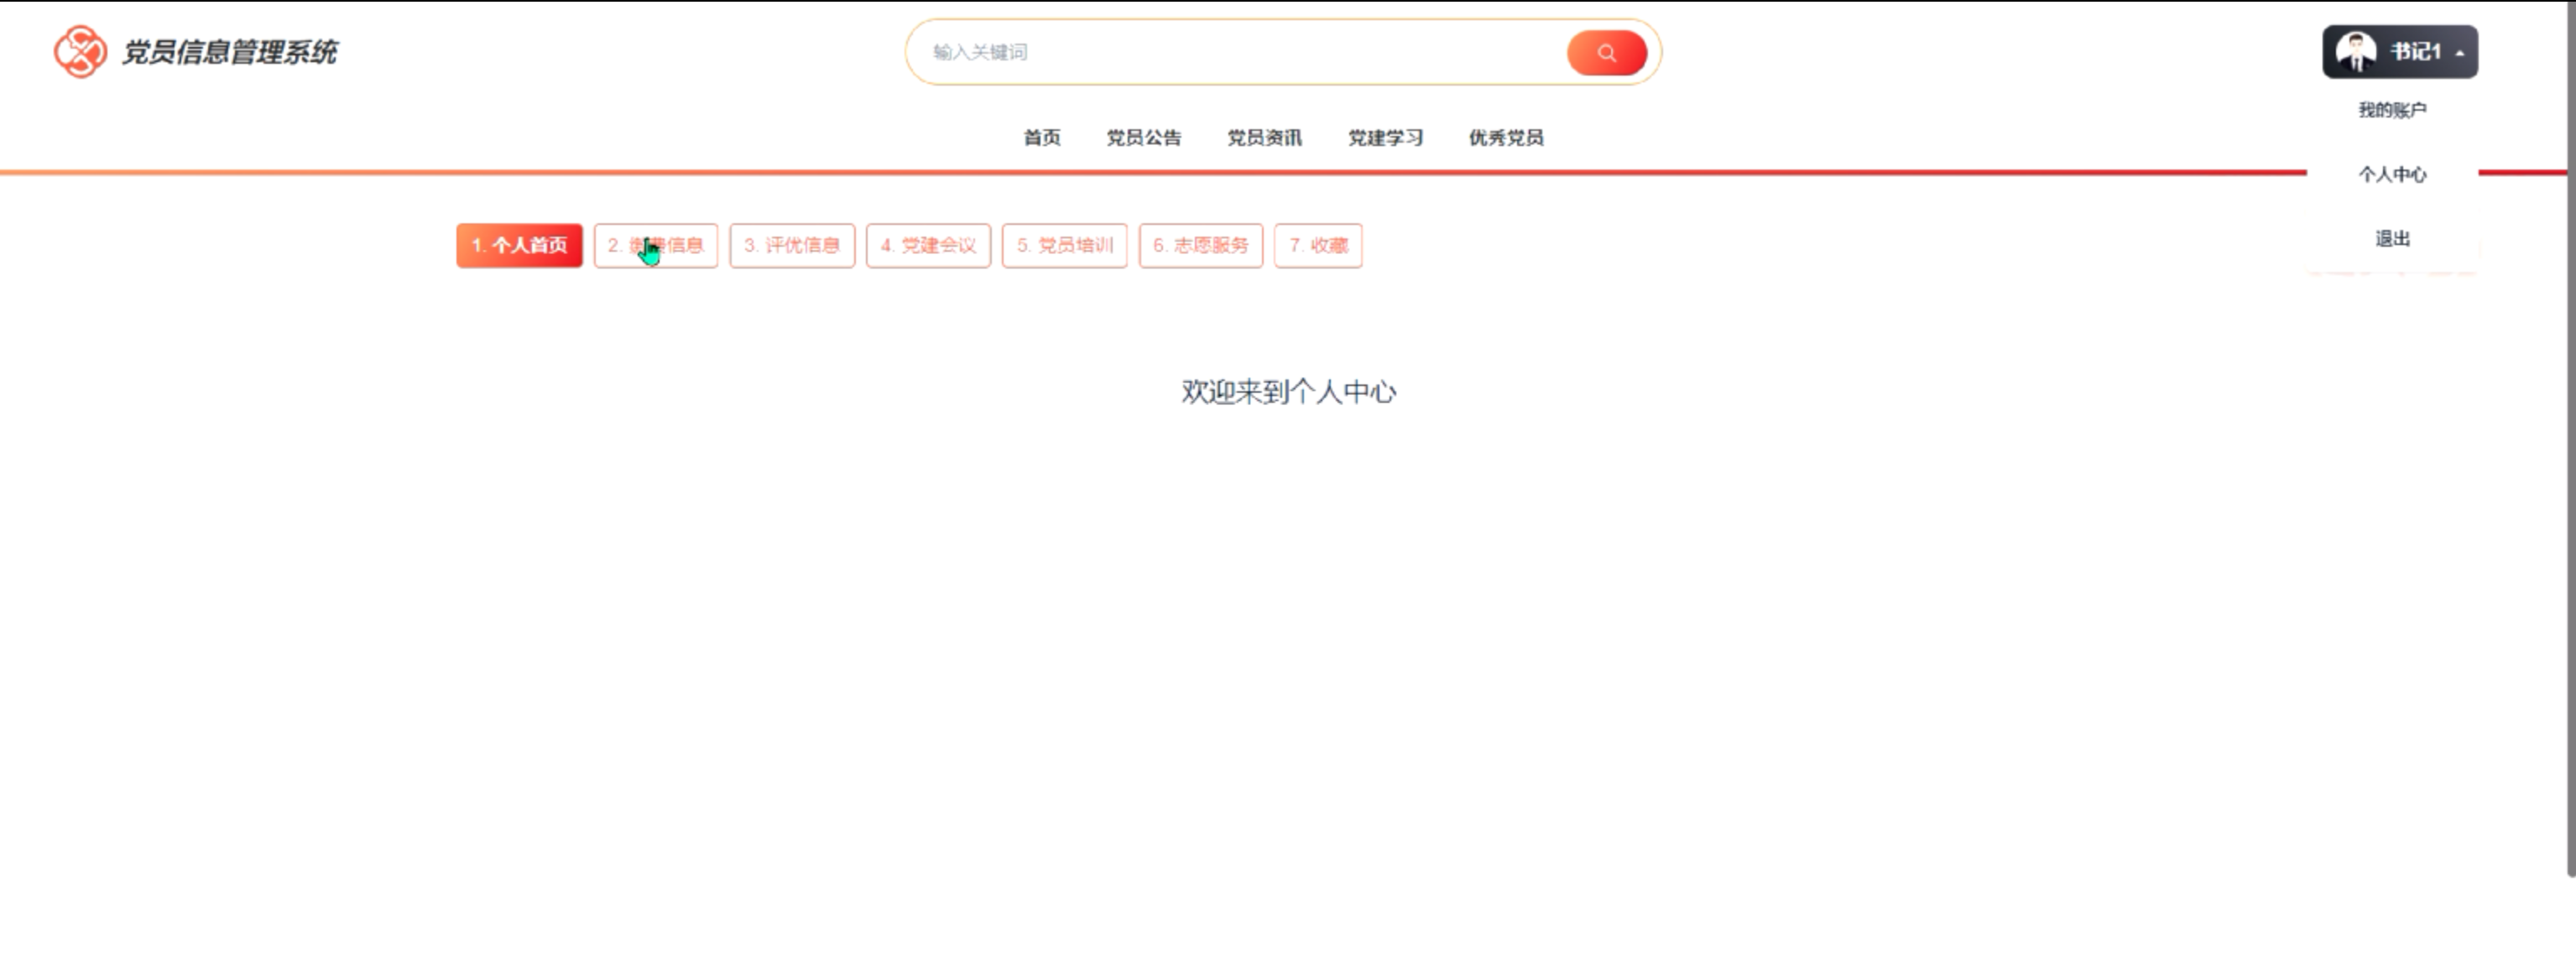Switch to the 6. 志愿服务 tab
This screenshot has height=978, width=2576.
(x=1200, y=246)
